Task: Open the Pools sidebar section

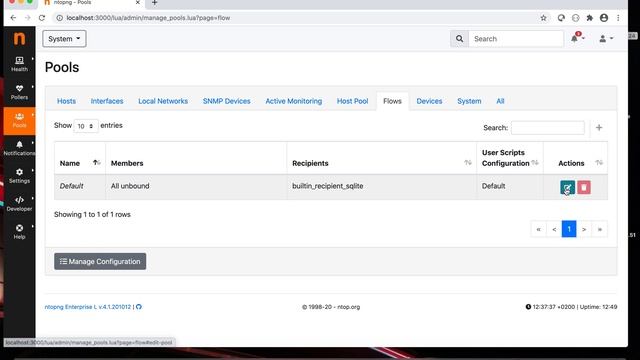Action: [19, 121]
